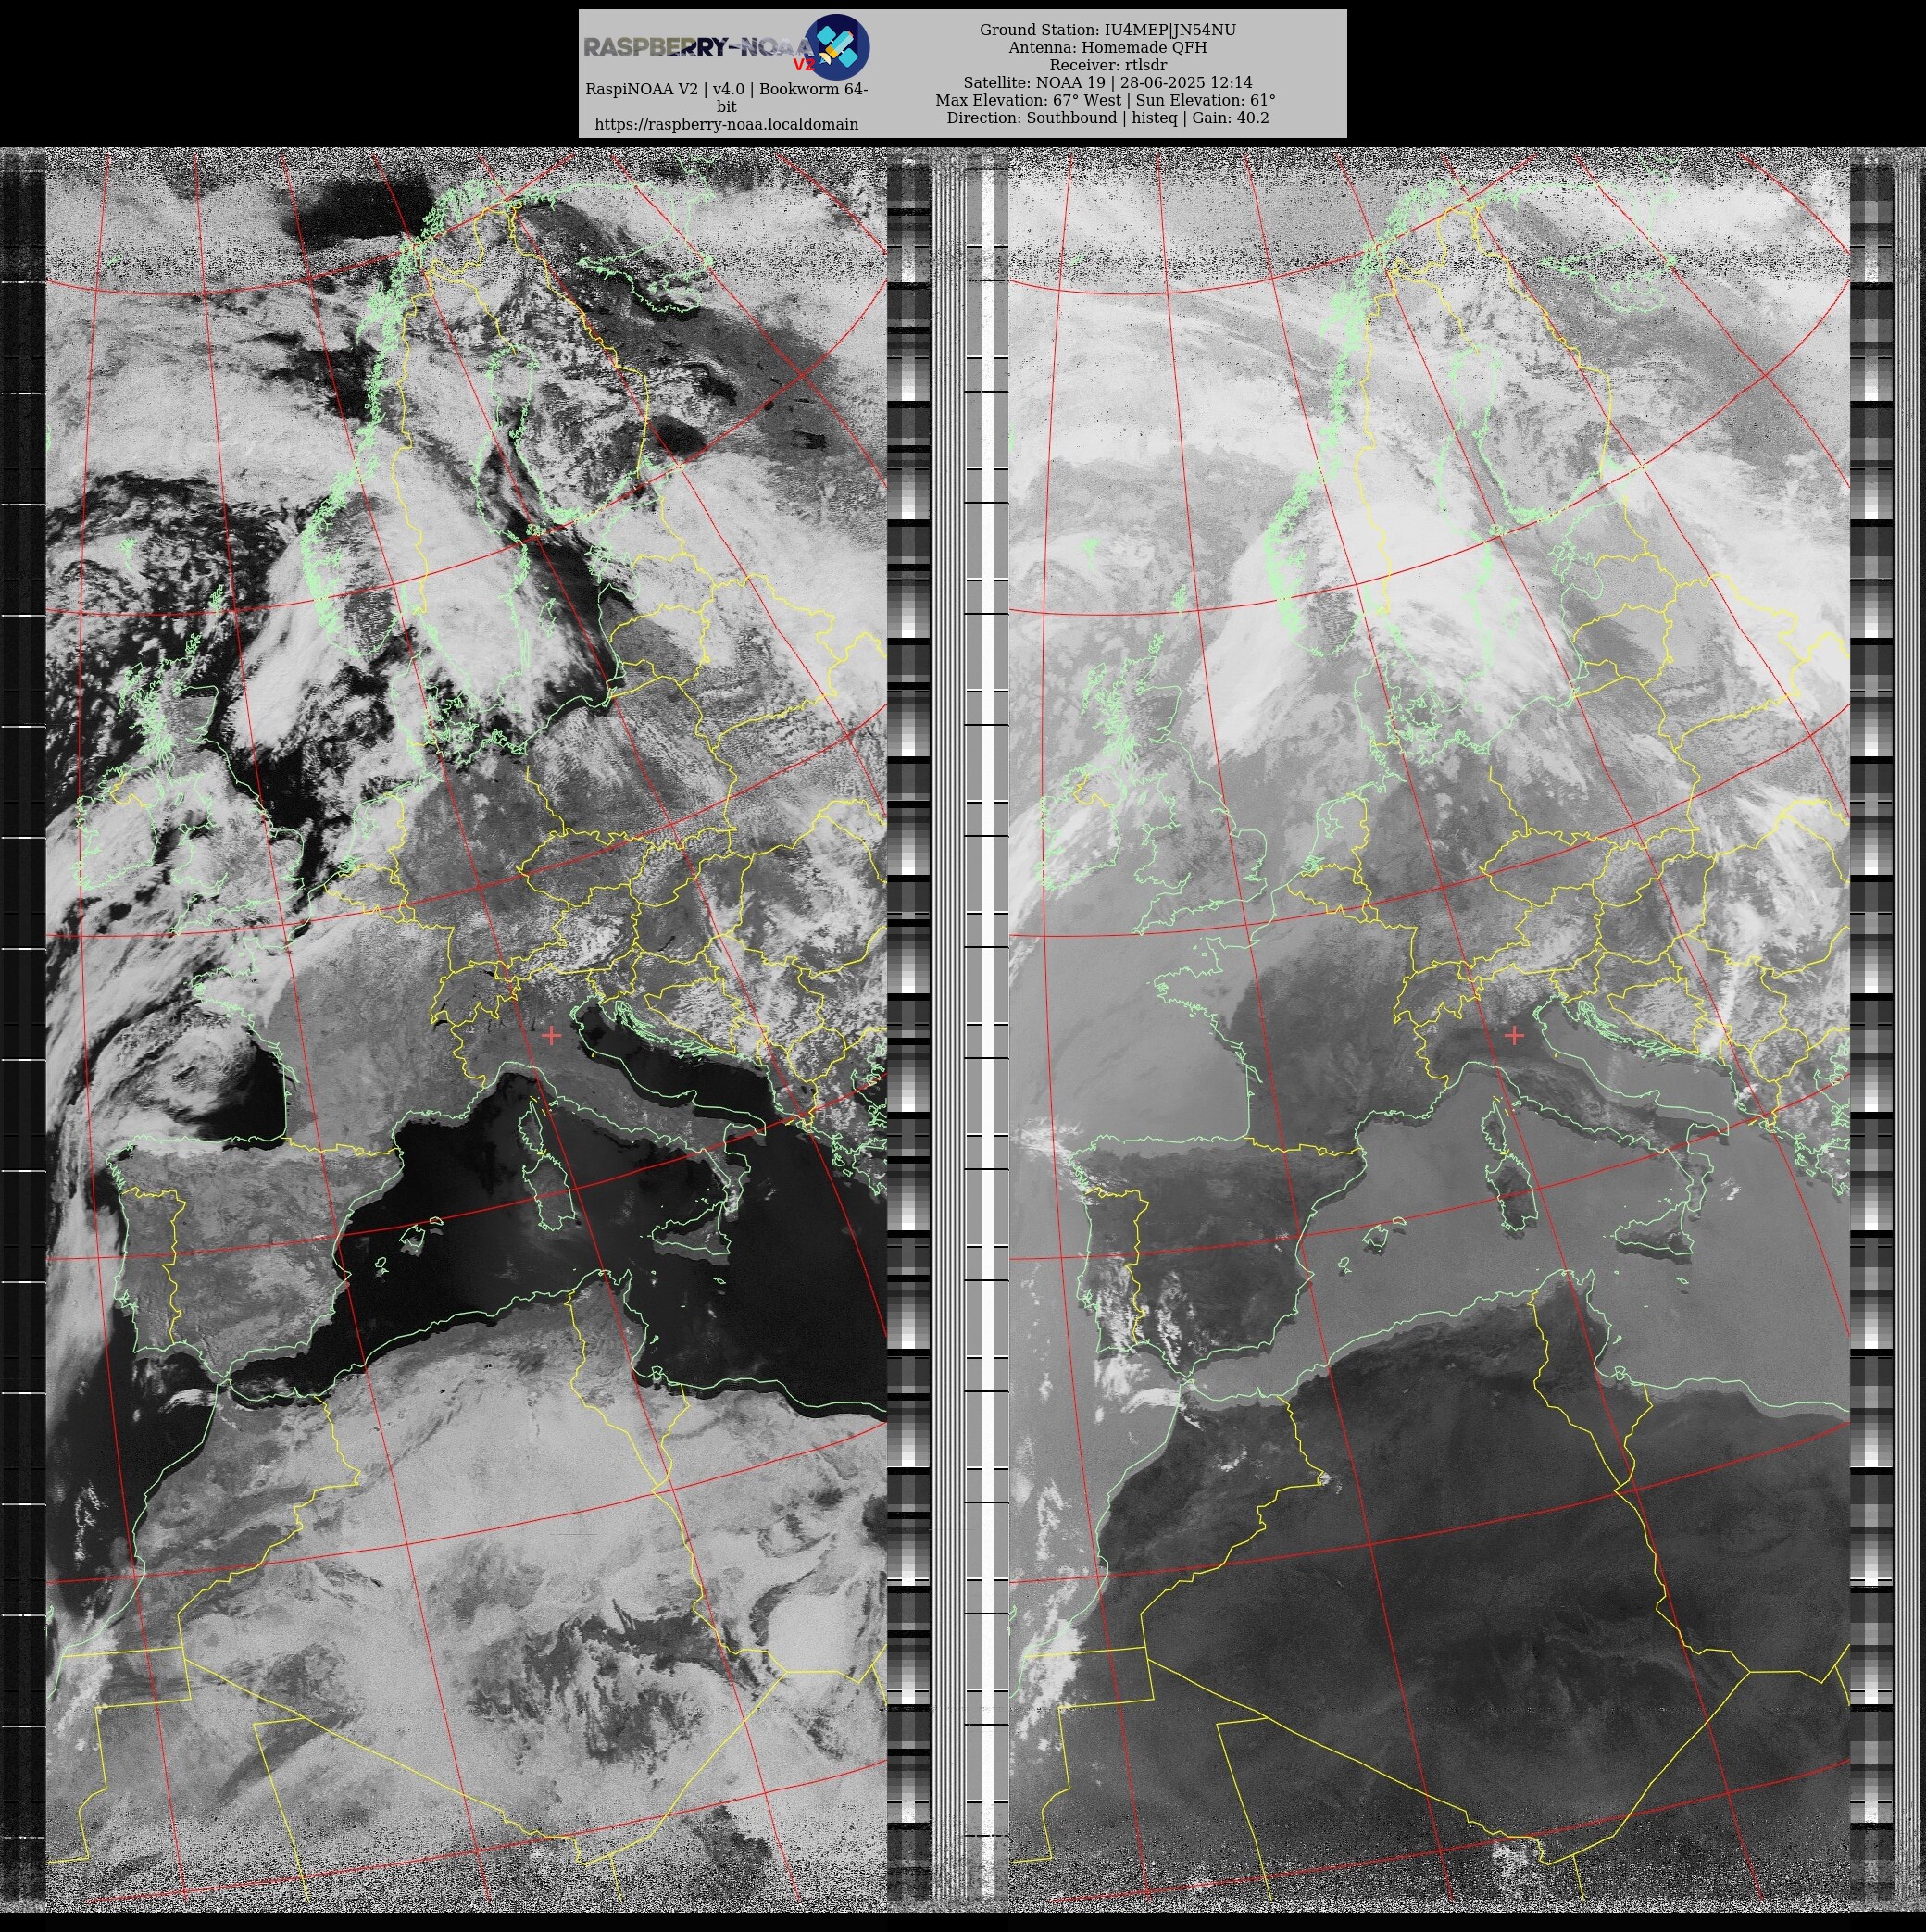Click the red ground station cross in right image
Screen dimensions: 1926x1932
[x=1514, y=1036]
